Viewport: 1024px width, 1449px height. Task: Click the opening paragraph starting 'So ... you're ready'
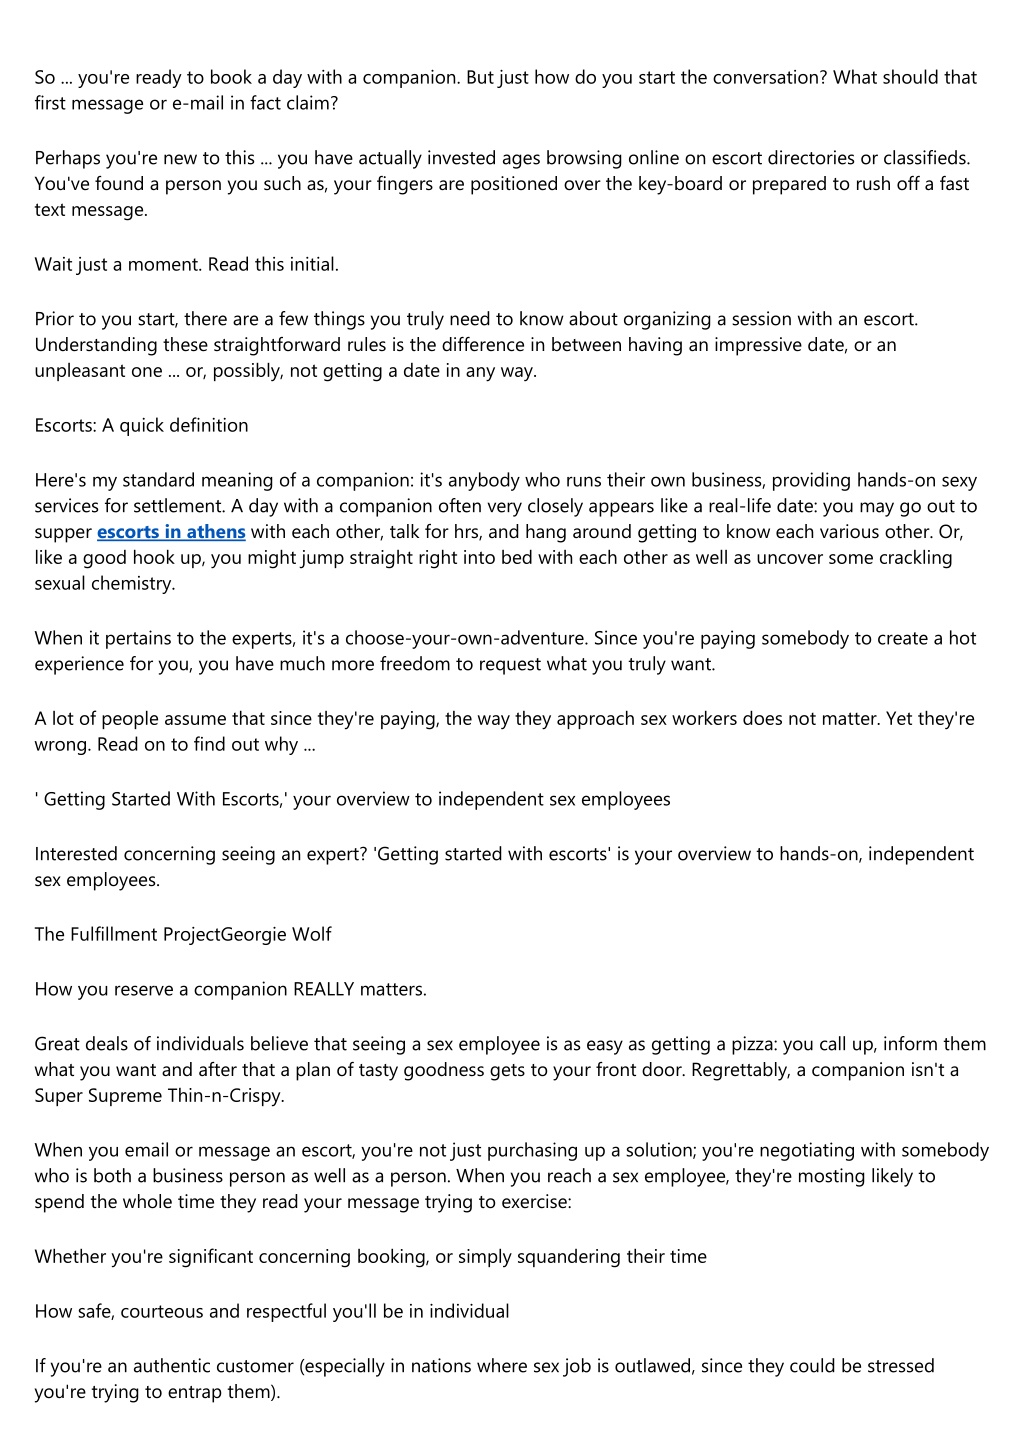click(506, 90)
